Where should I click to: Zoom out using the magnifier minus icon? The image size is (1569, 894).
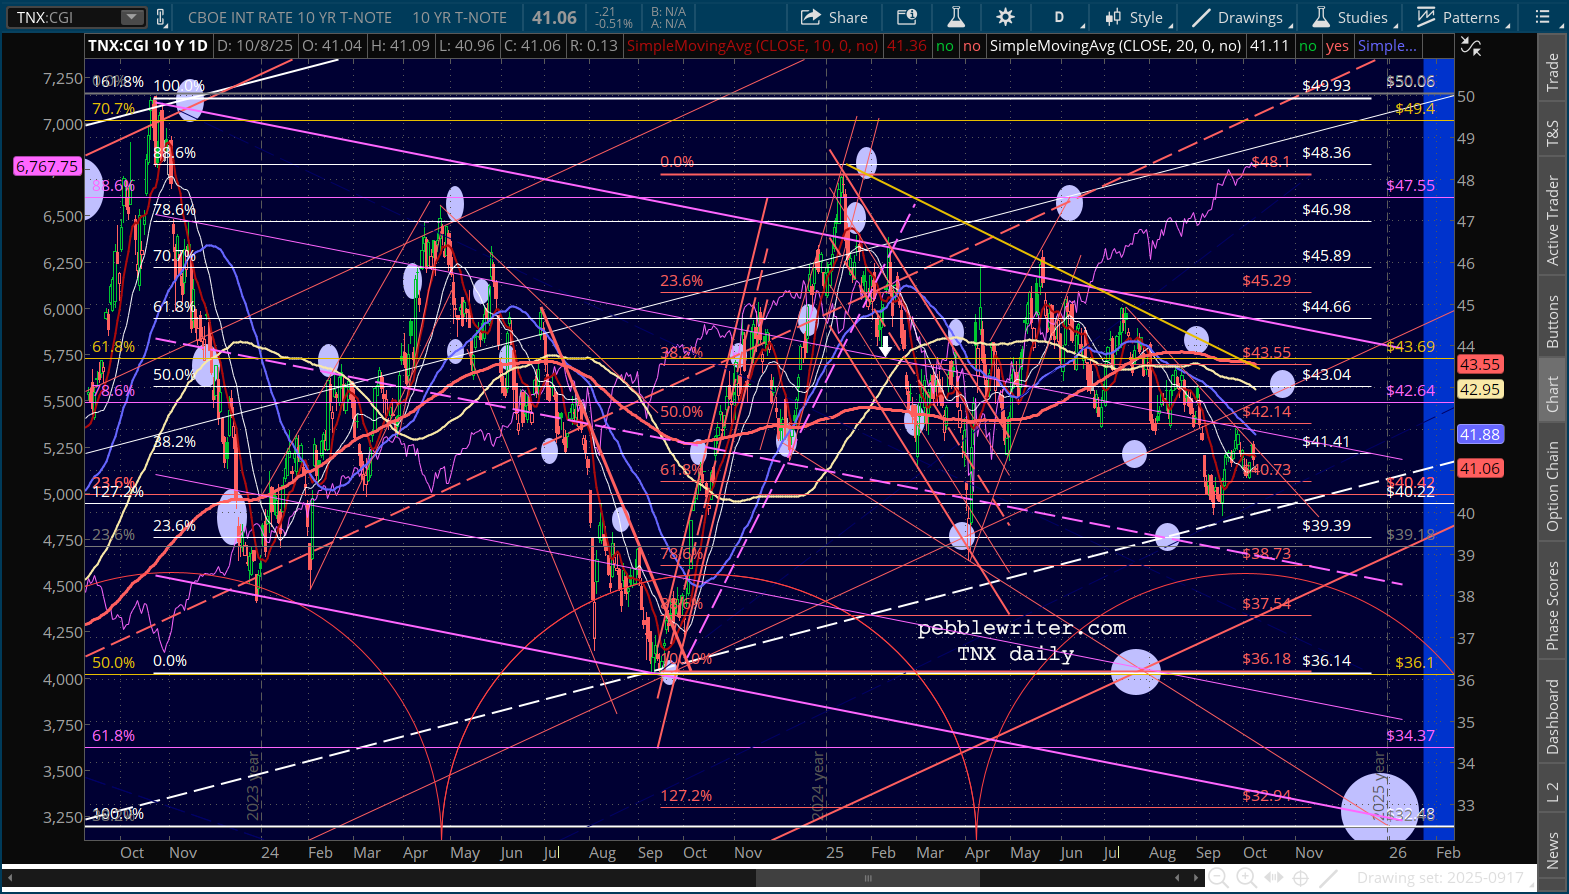pos(1218,878)
